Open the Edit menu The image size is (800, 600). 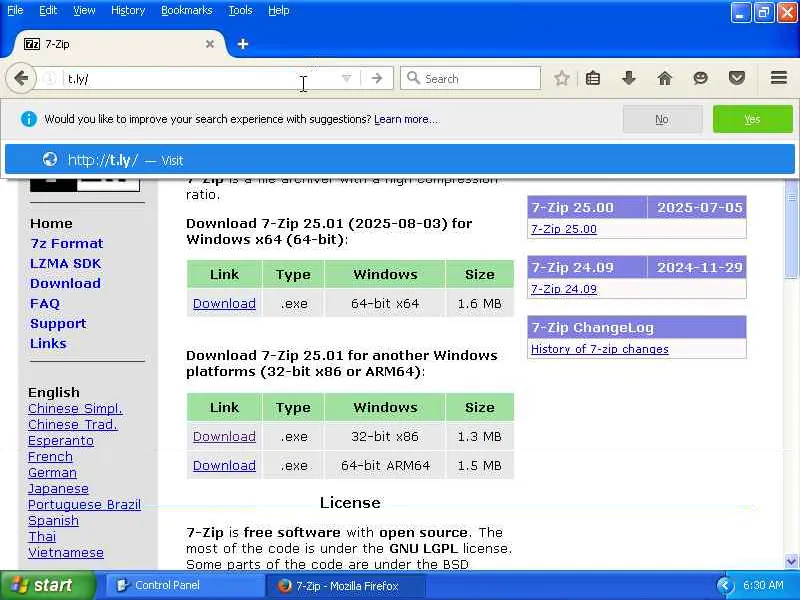pos(48,10)
